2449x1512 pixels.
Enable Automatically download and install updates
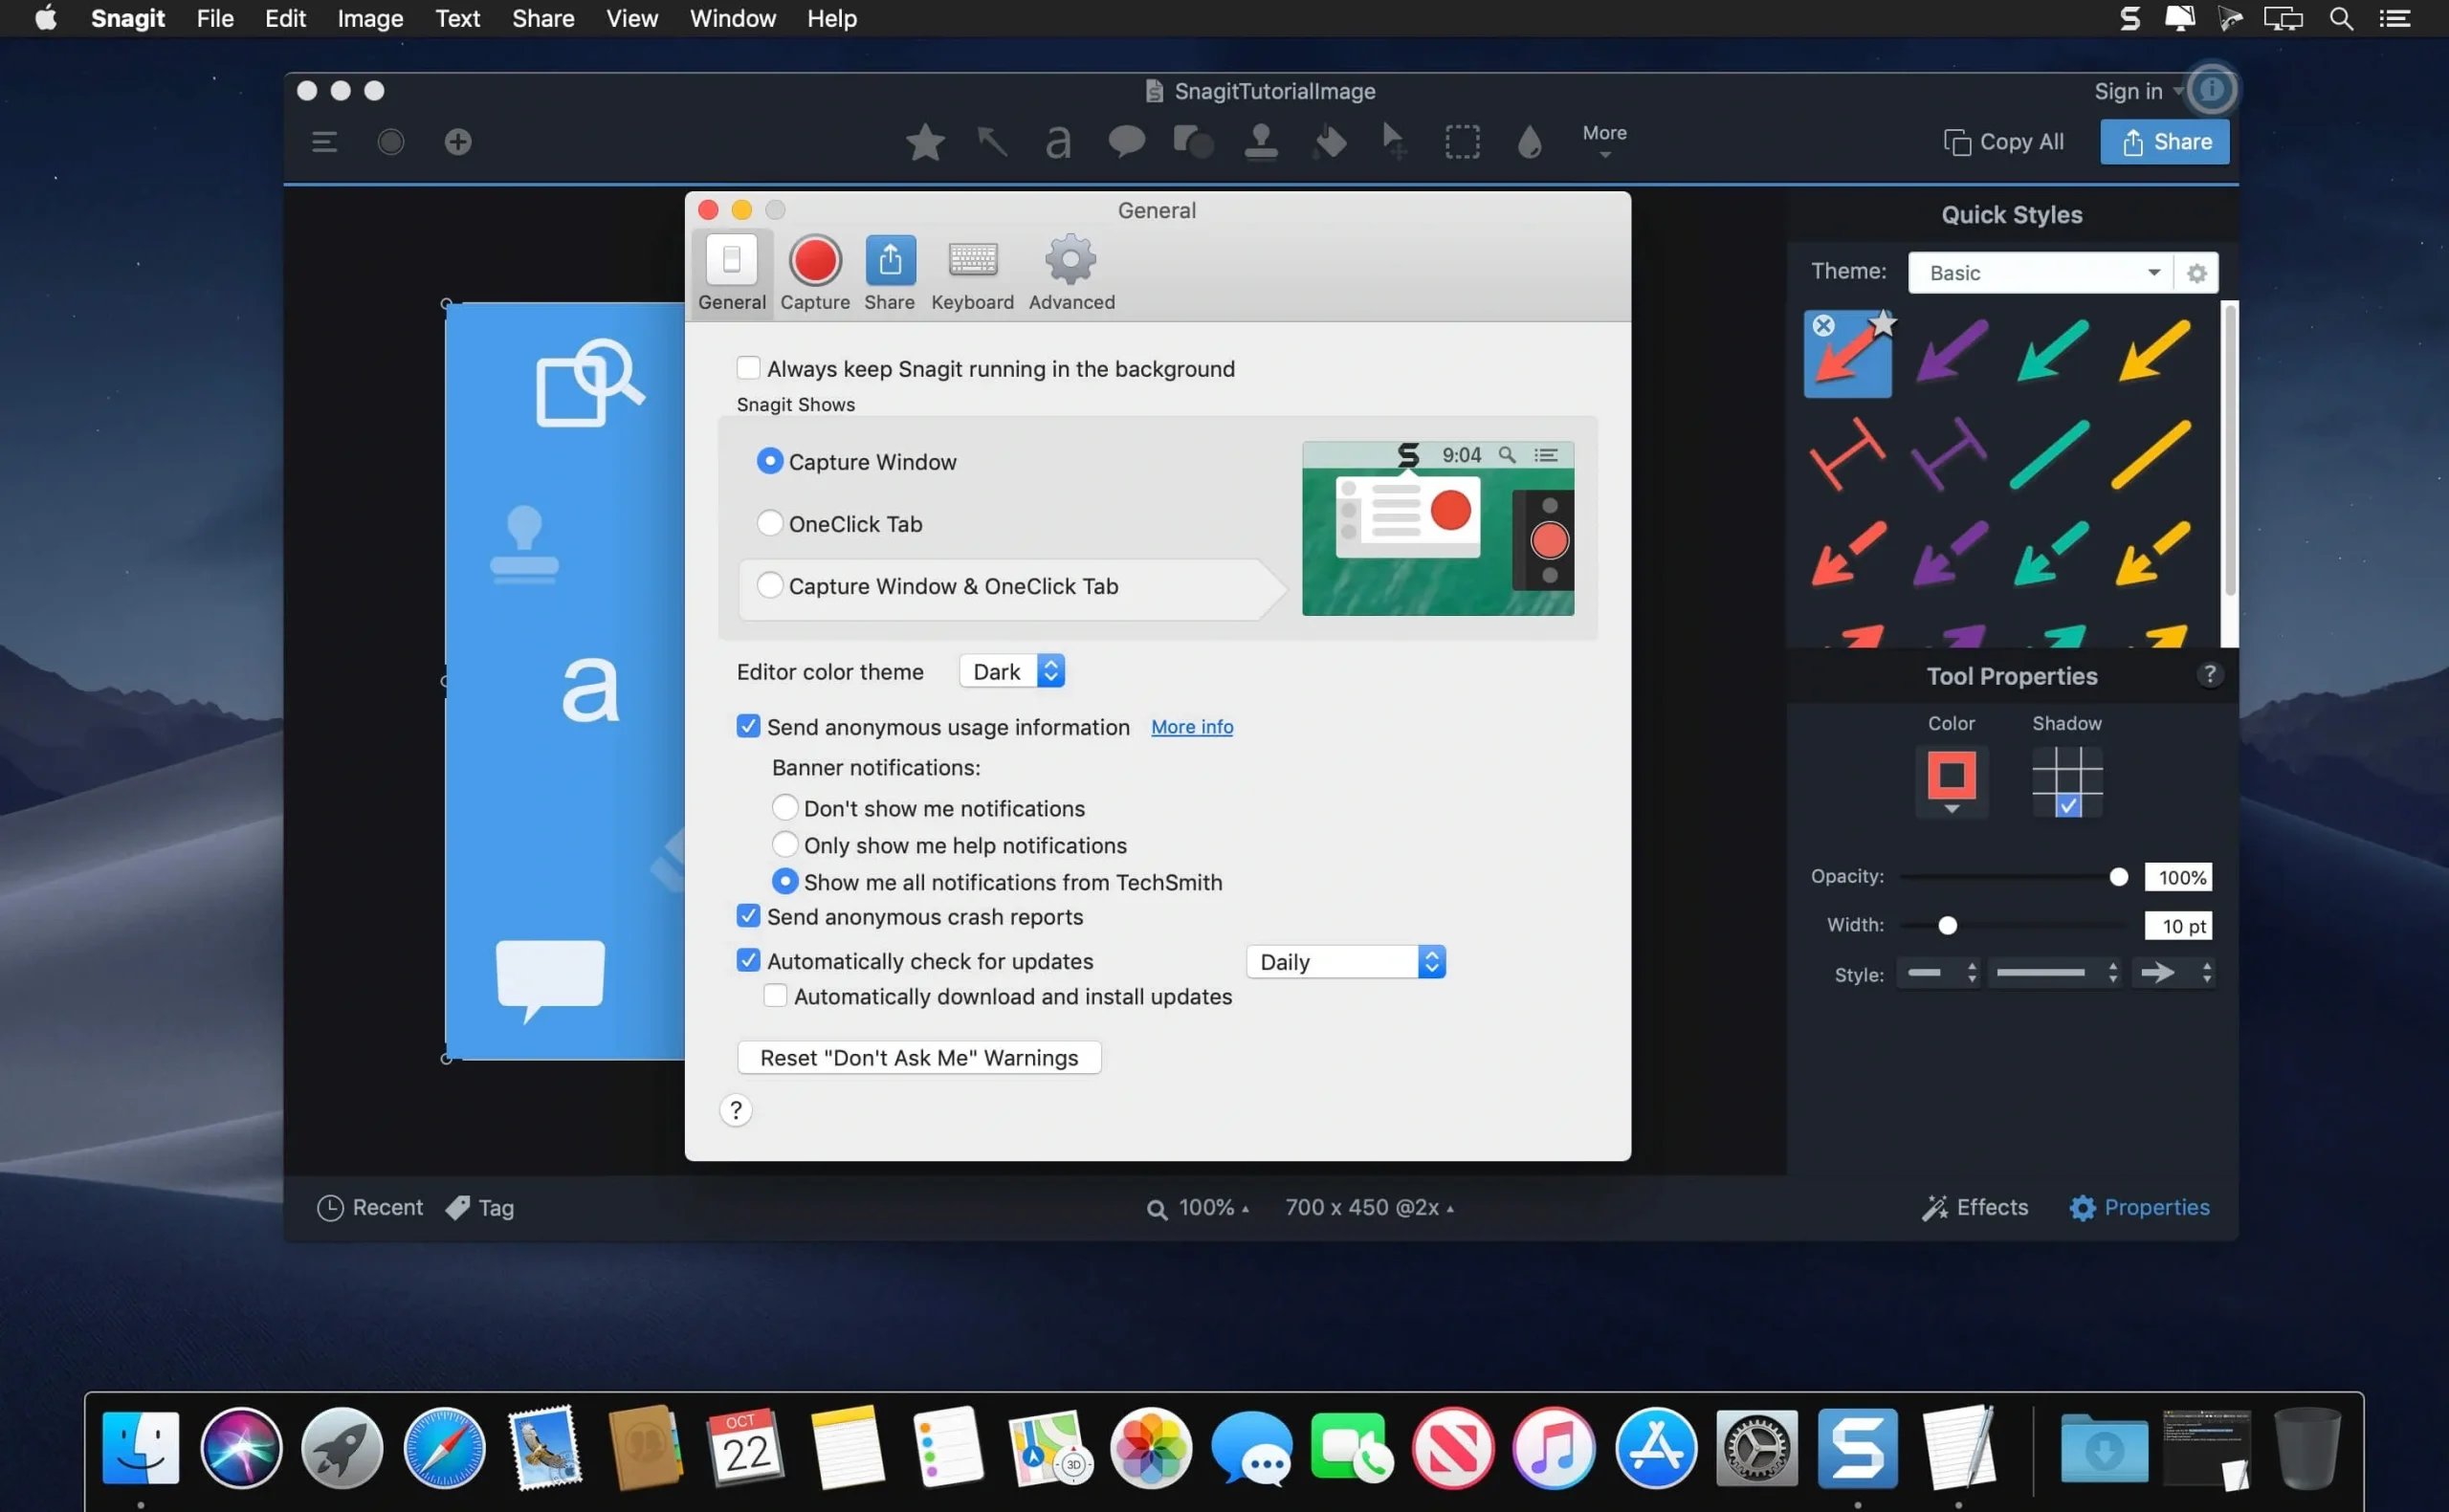click(774, 996)
